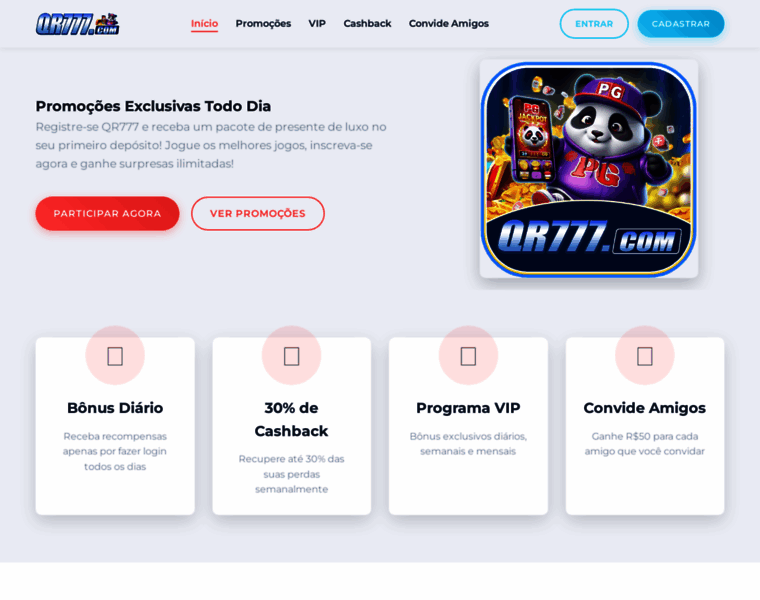Select the 30% de Cashback heading
The height and width of the screenshot is (600, 760).
coord(291,419)
